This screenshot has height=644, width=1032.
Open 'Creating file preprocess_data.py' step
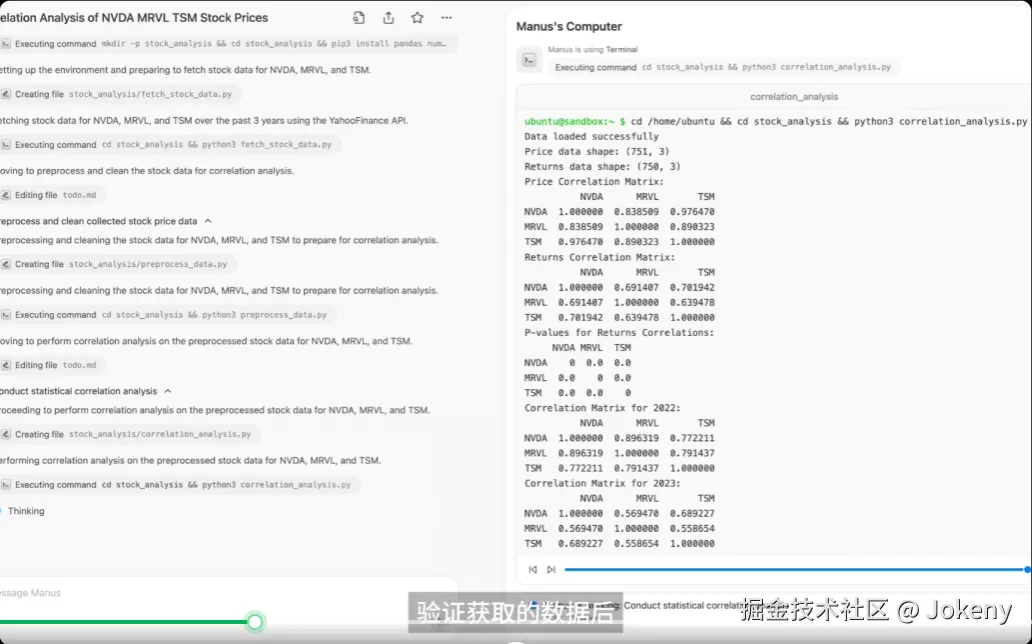click(x=118, y=264)
